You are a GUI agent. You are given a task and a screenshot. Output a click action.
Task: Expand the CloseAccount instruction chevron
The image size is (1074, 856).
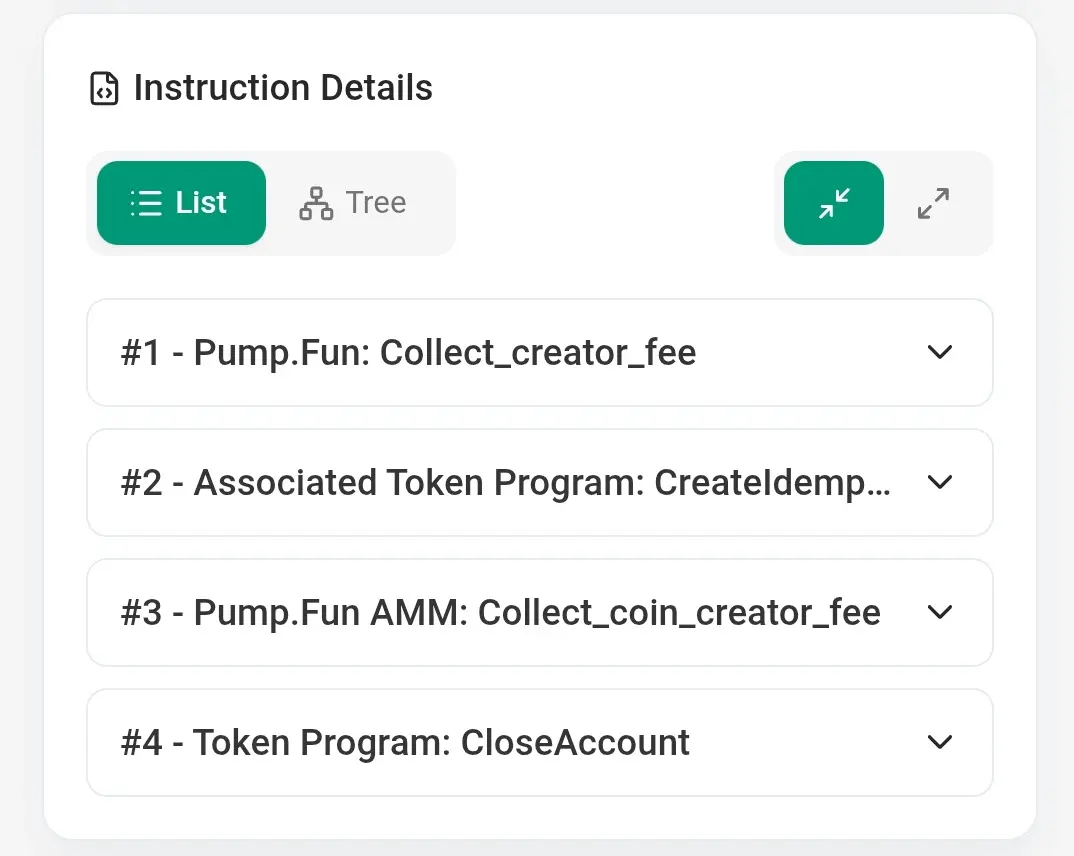[939, 742]
